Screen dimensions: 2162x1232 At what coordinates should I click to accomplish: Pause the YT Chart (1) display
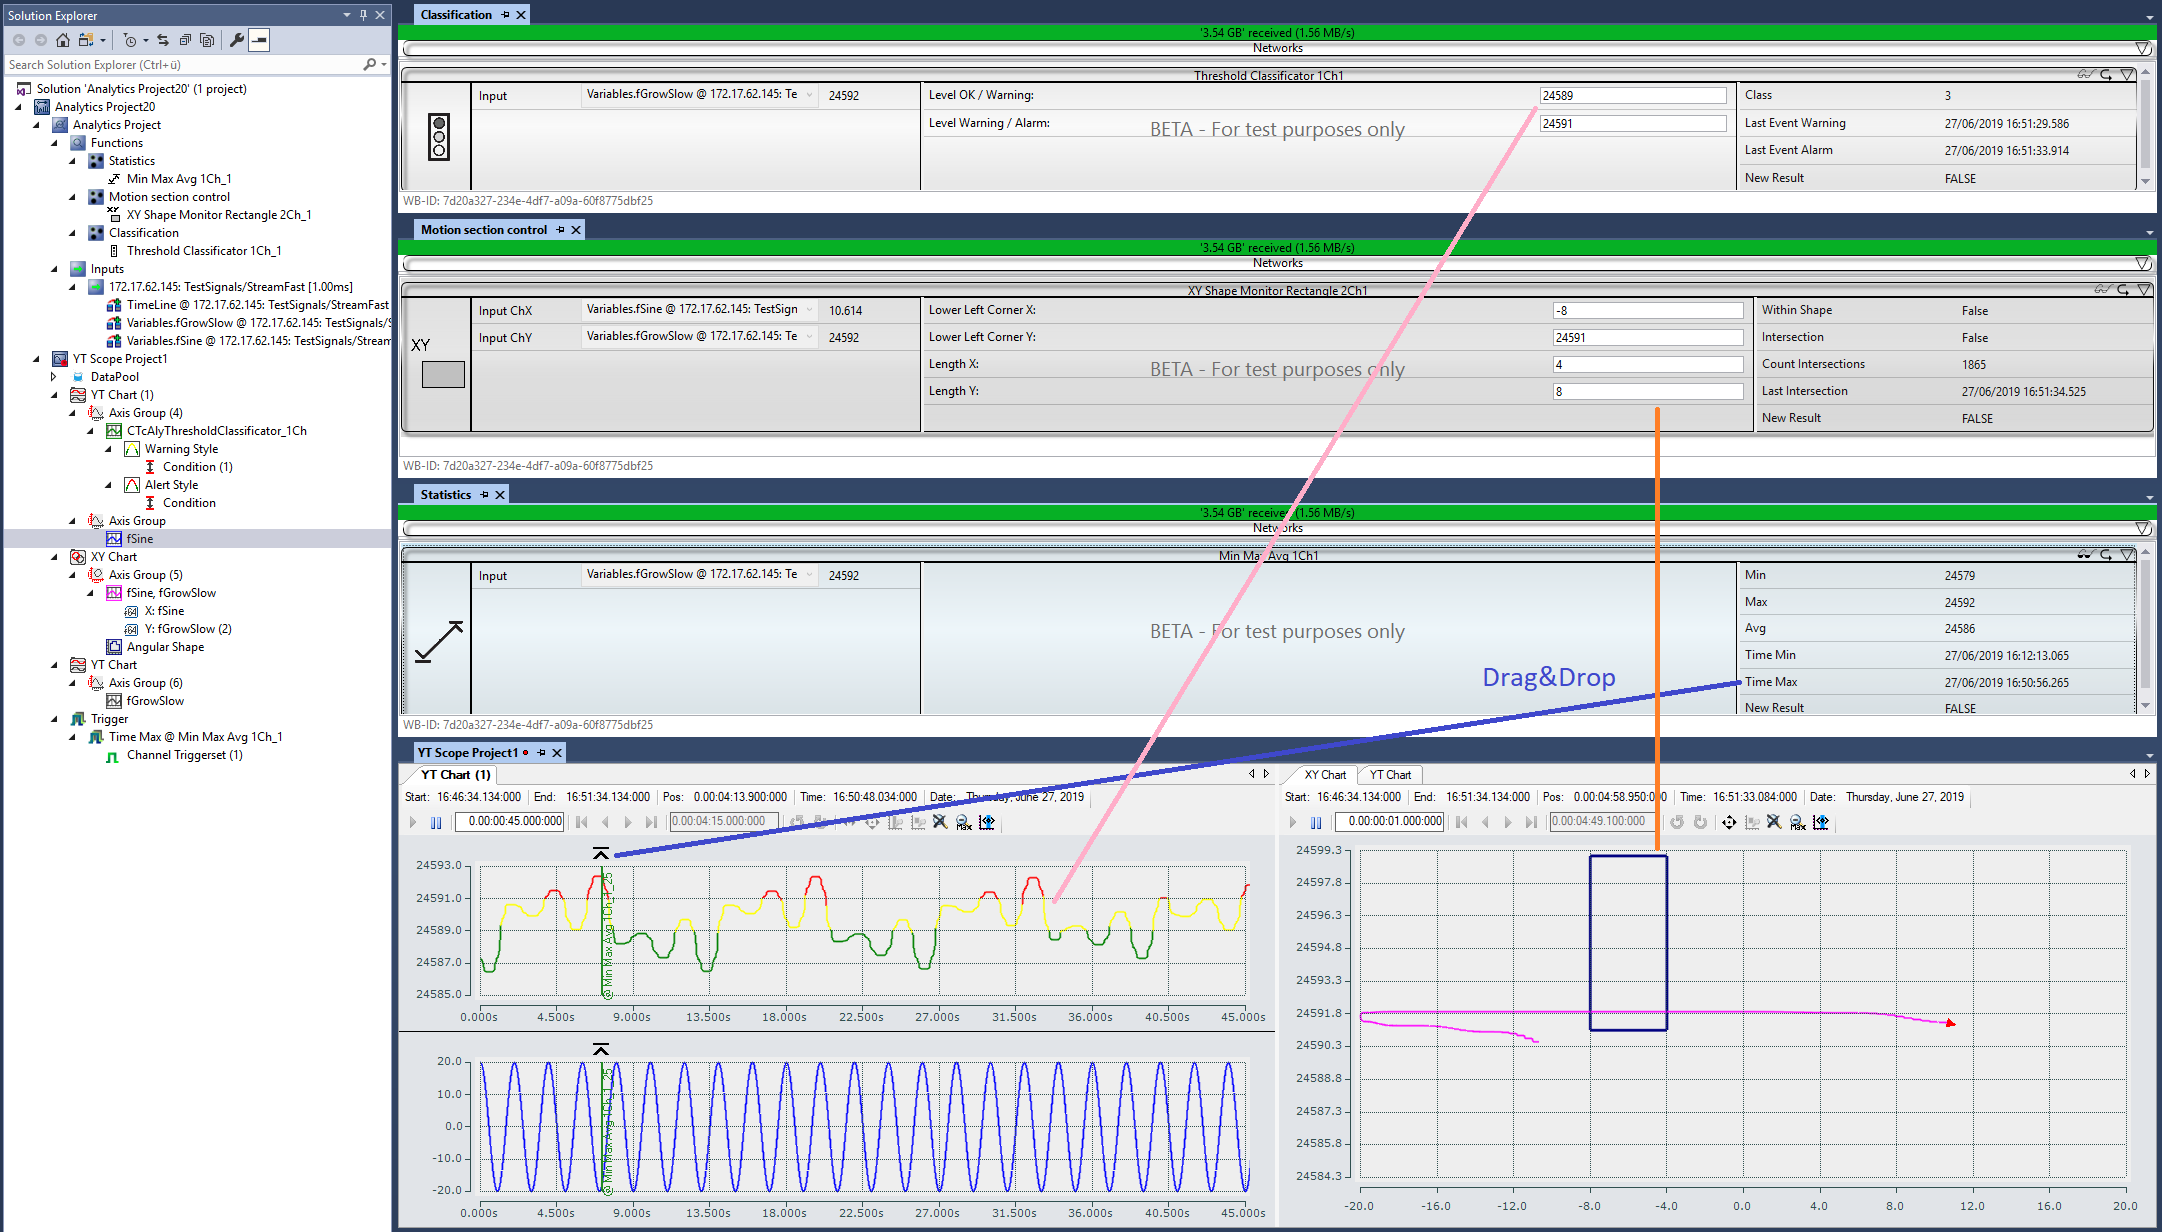(x=436, y=822)
